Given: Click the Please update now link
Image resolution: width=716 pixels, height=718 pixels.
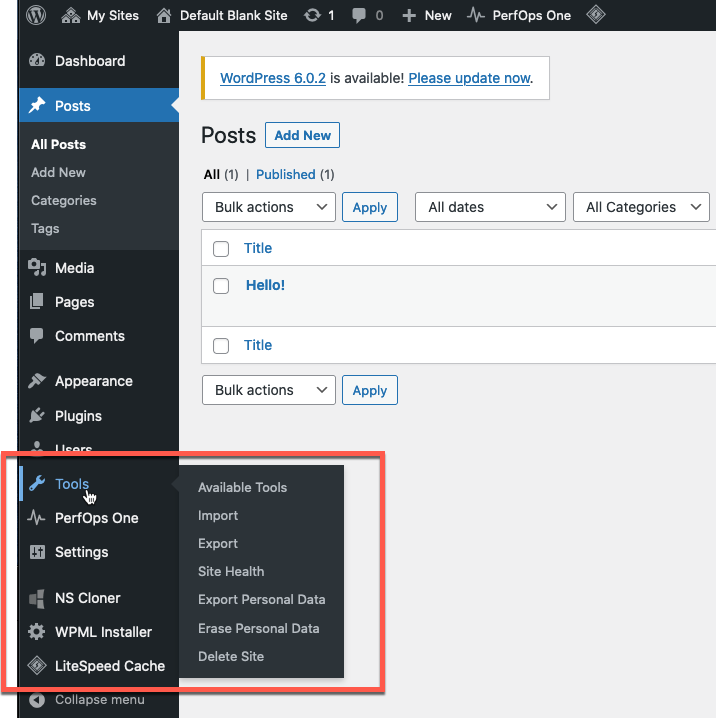Looking at the screenshot, I should point(469,78).
